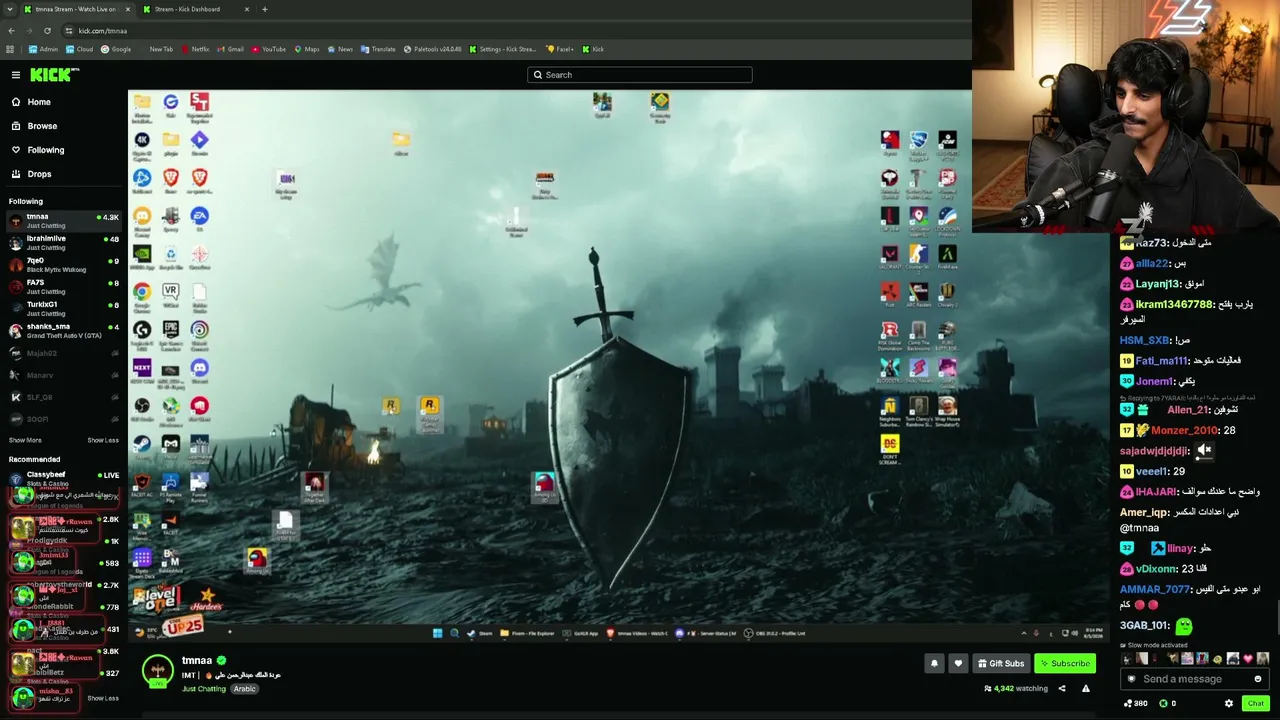Open Browse in the sidebar
The width and height of the screenshot is (1280, 720).
click(x=42, y=126)
